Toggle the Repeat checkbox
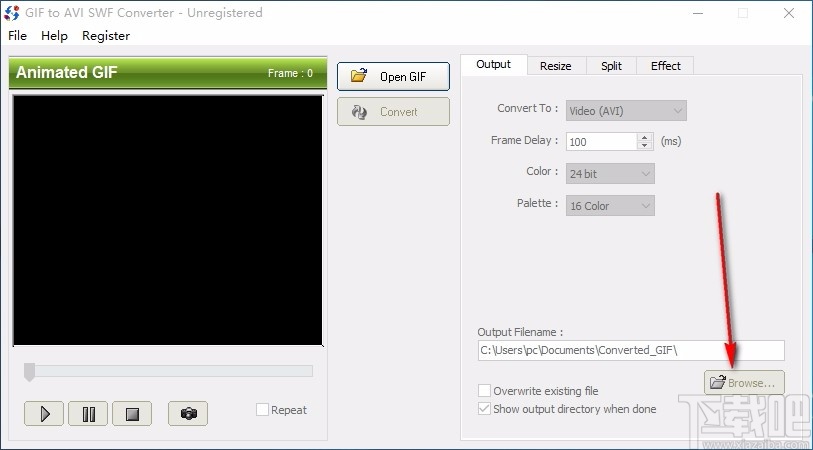 coord(262,410)
